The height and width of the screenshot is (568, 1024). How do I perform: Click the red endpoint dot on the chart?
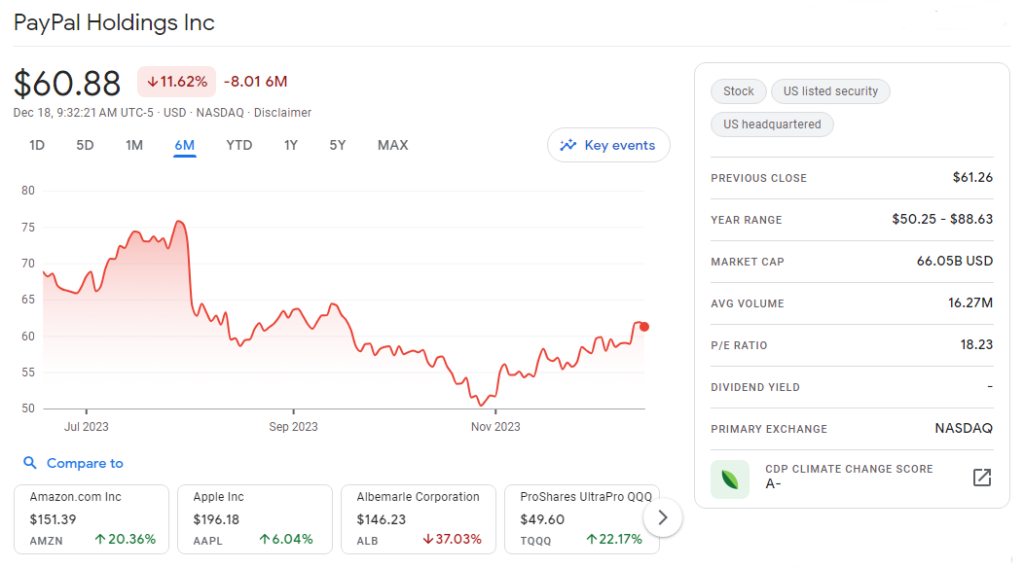tap(644, 327)
